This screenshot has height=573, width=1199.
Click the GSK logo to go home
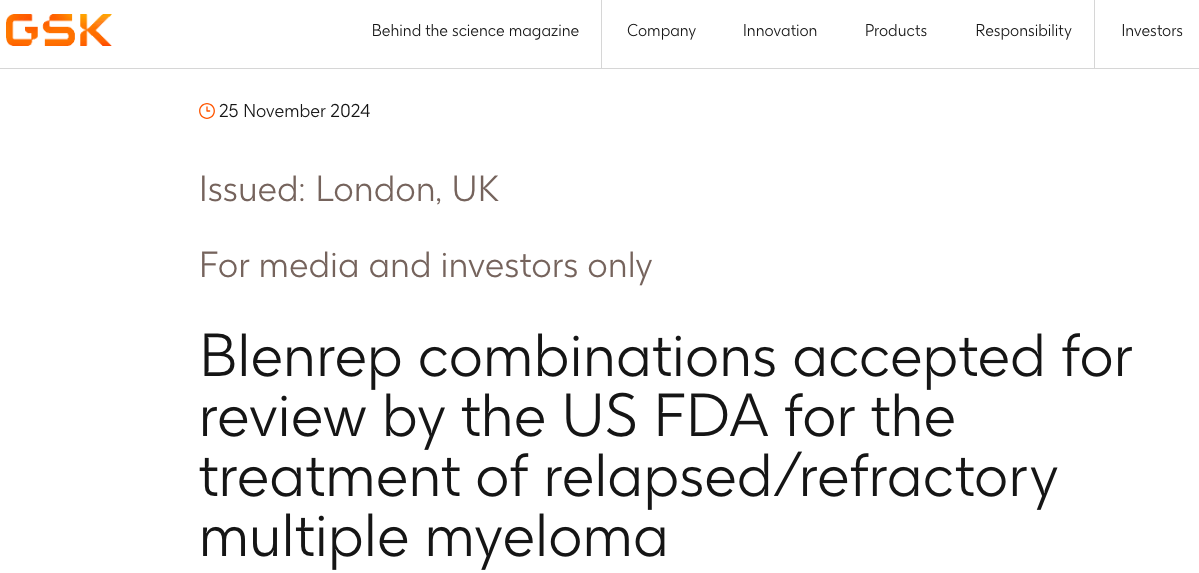58,31
